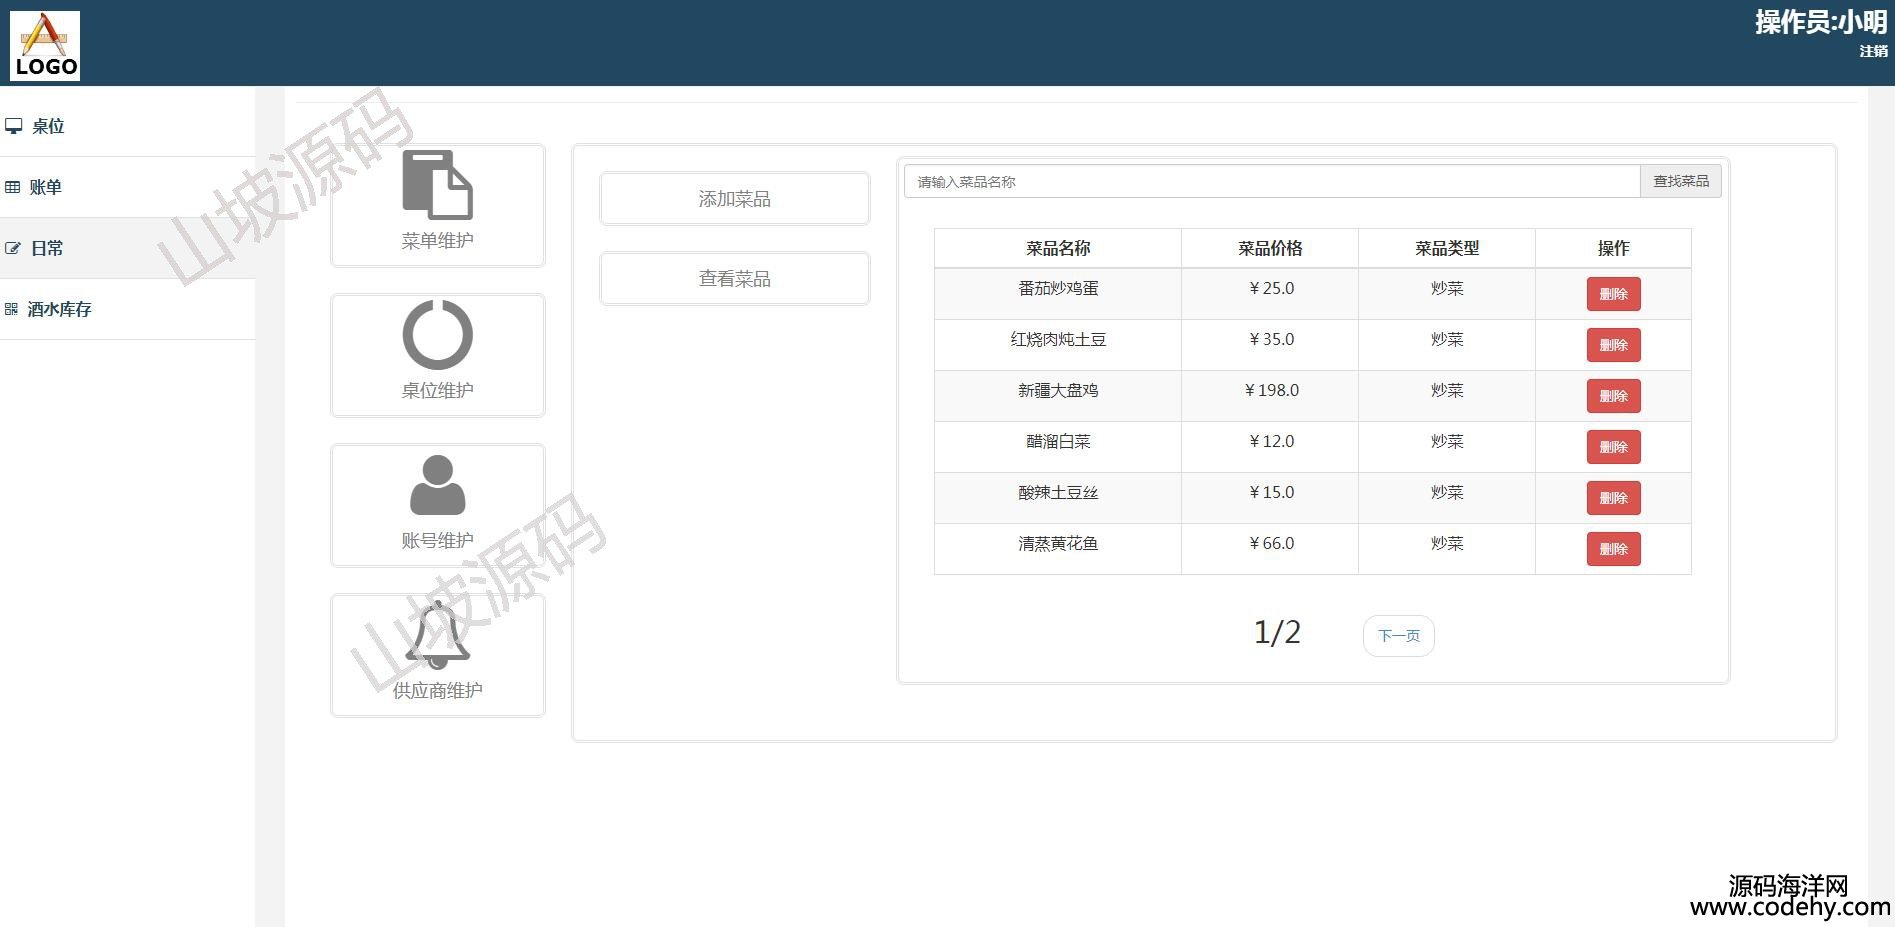
Task: Click the 桌位维护 ring icon
Action: pos(437,335)
